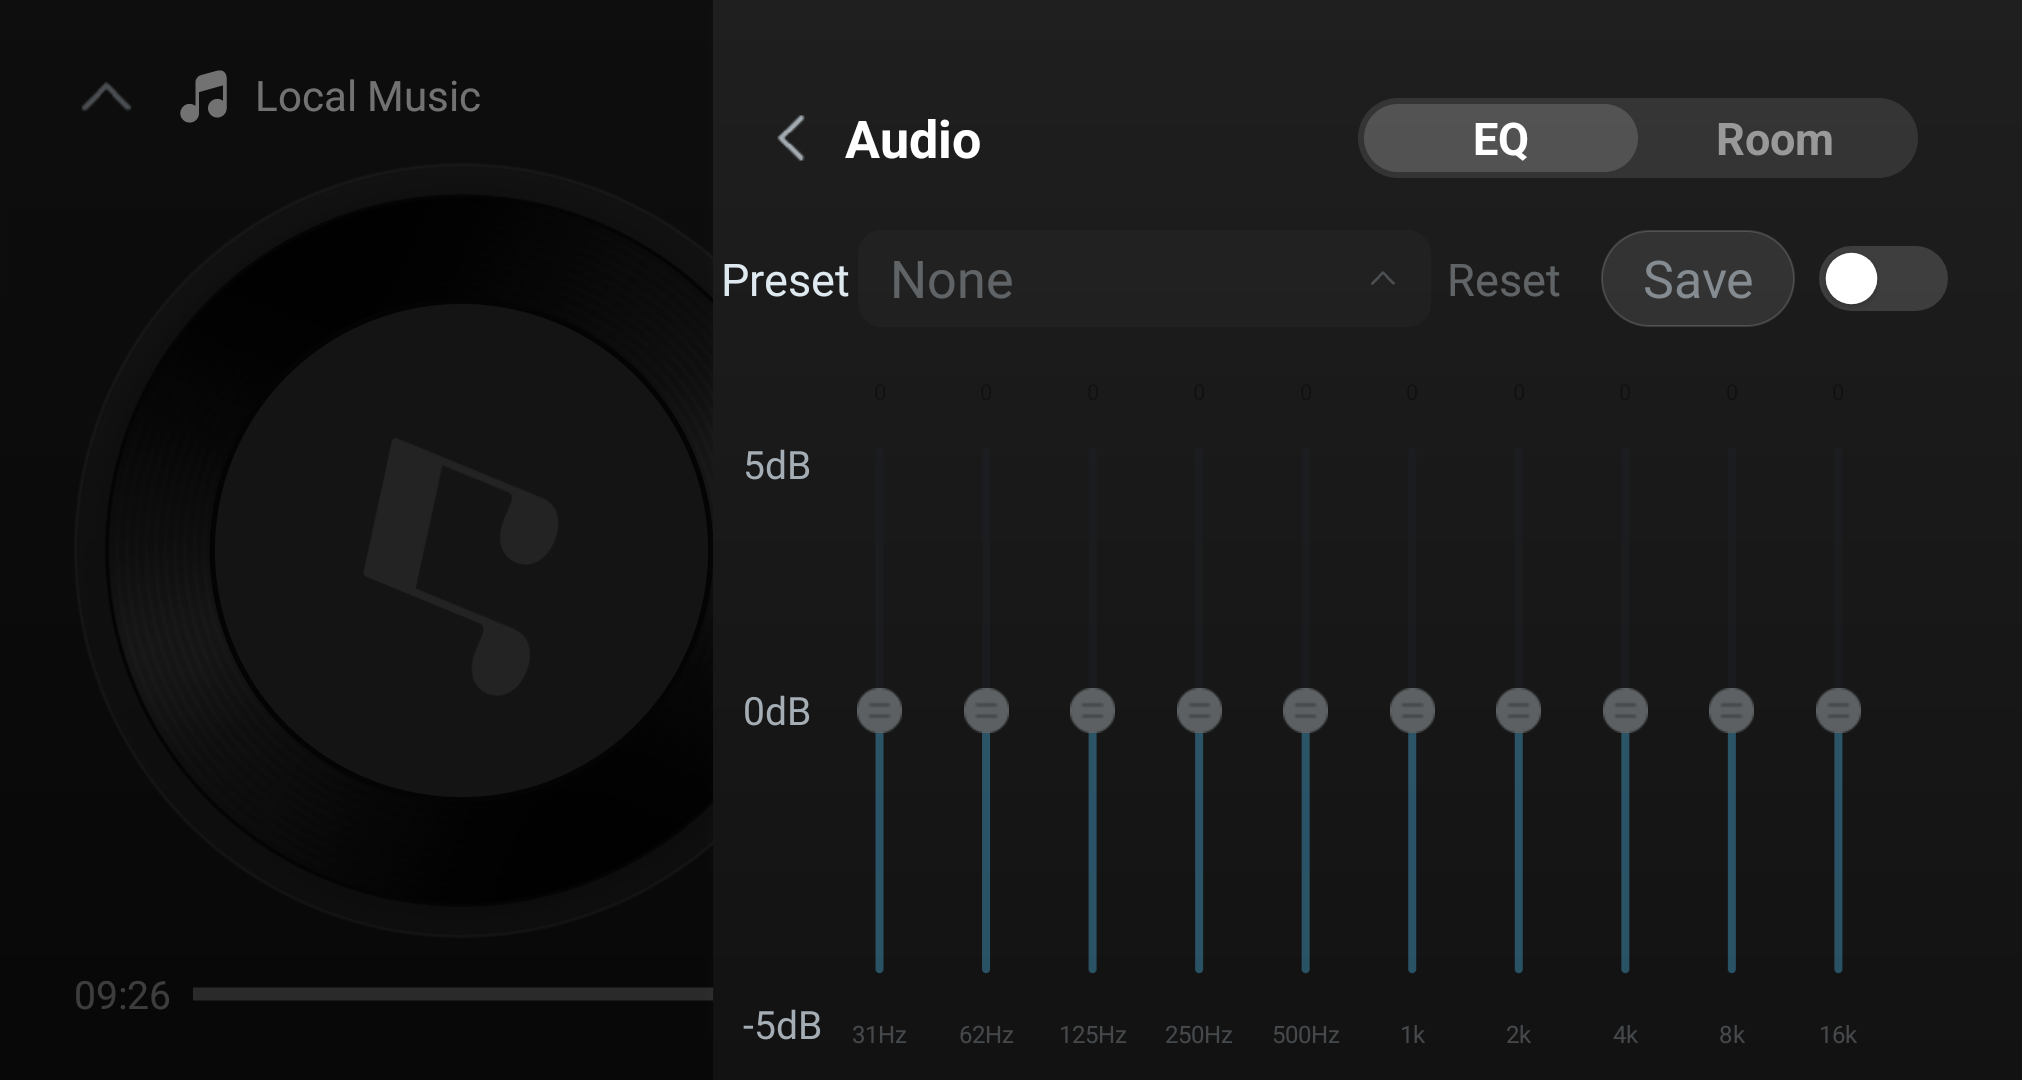2022x1080 pixels.
Task: Open the Local Music source label
Action: pos(368,97)
